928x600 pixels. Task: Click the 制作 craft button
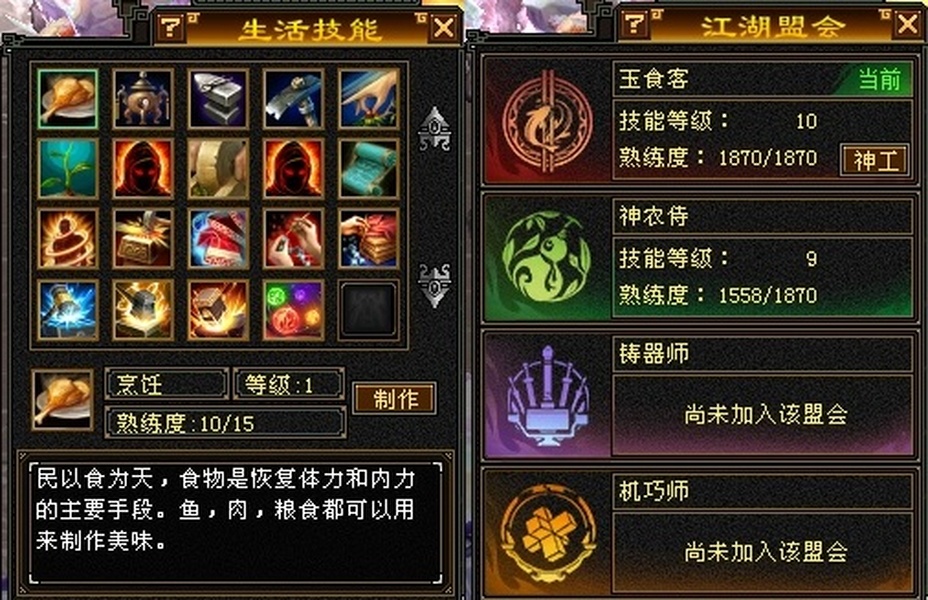pyautogui.click(x=395, y=399)
